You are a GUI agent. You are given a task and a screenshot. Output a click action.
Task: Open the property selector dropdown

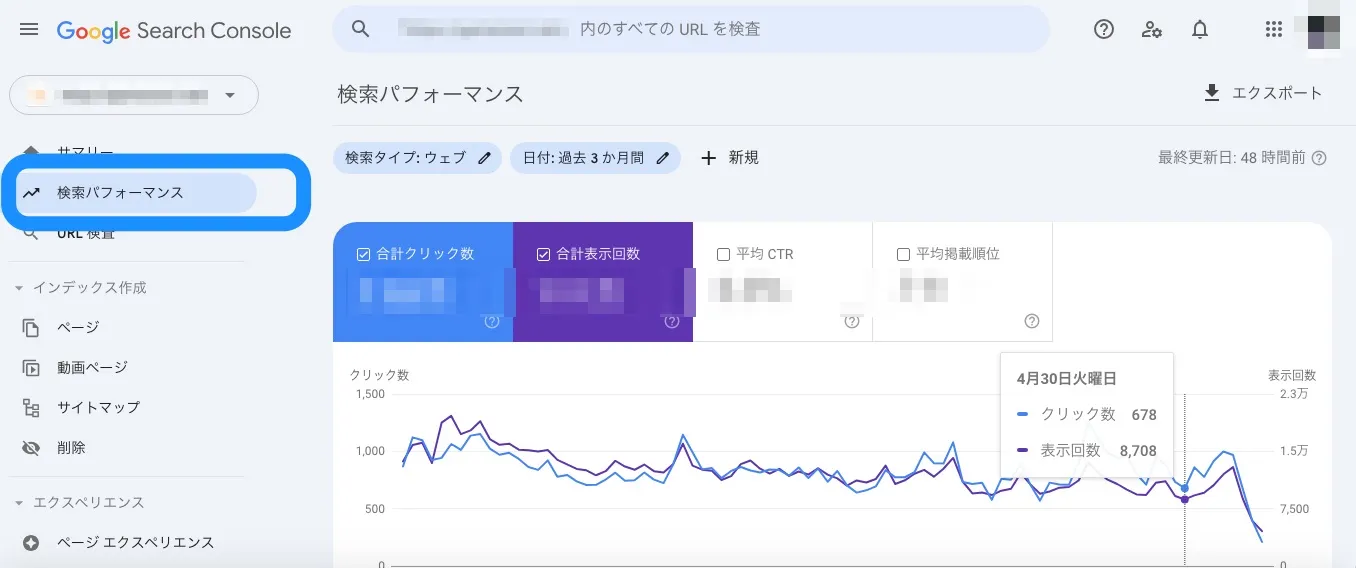pos(134,95)
